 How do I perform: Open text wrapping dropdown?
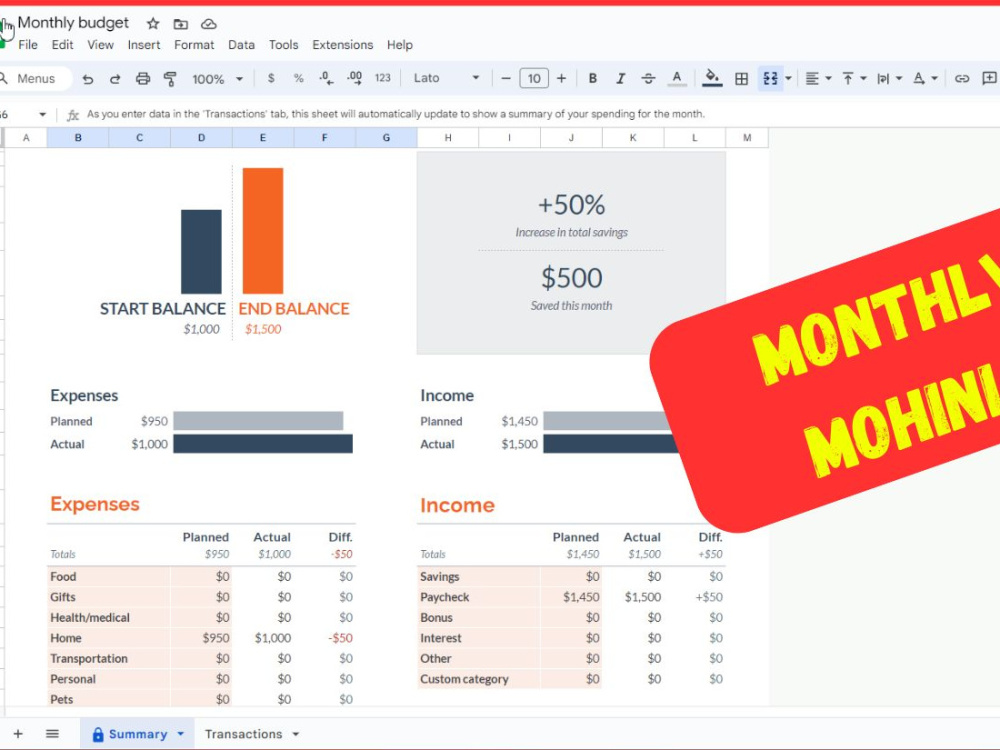(889, 78)
